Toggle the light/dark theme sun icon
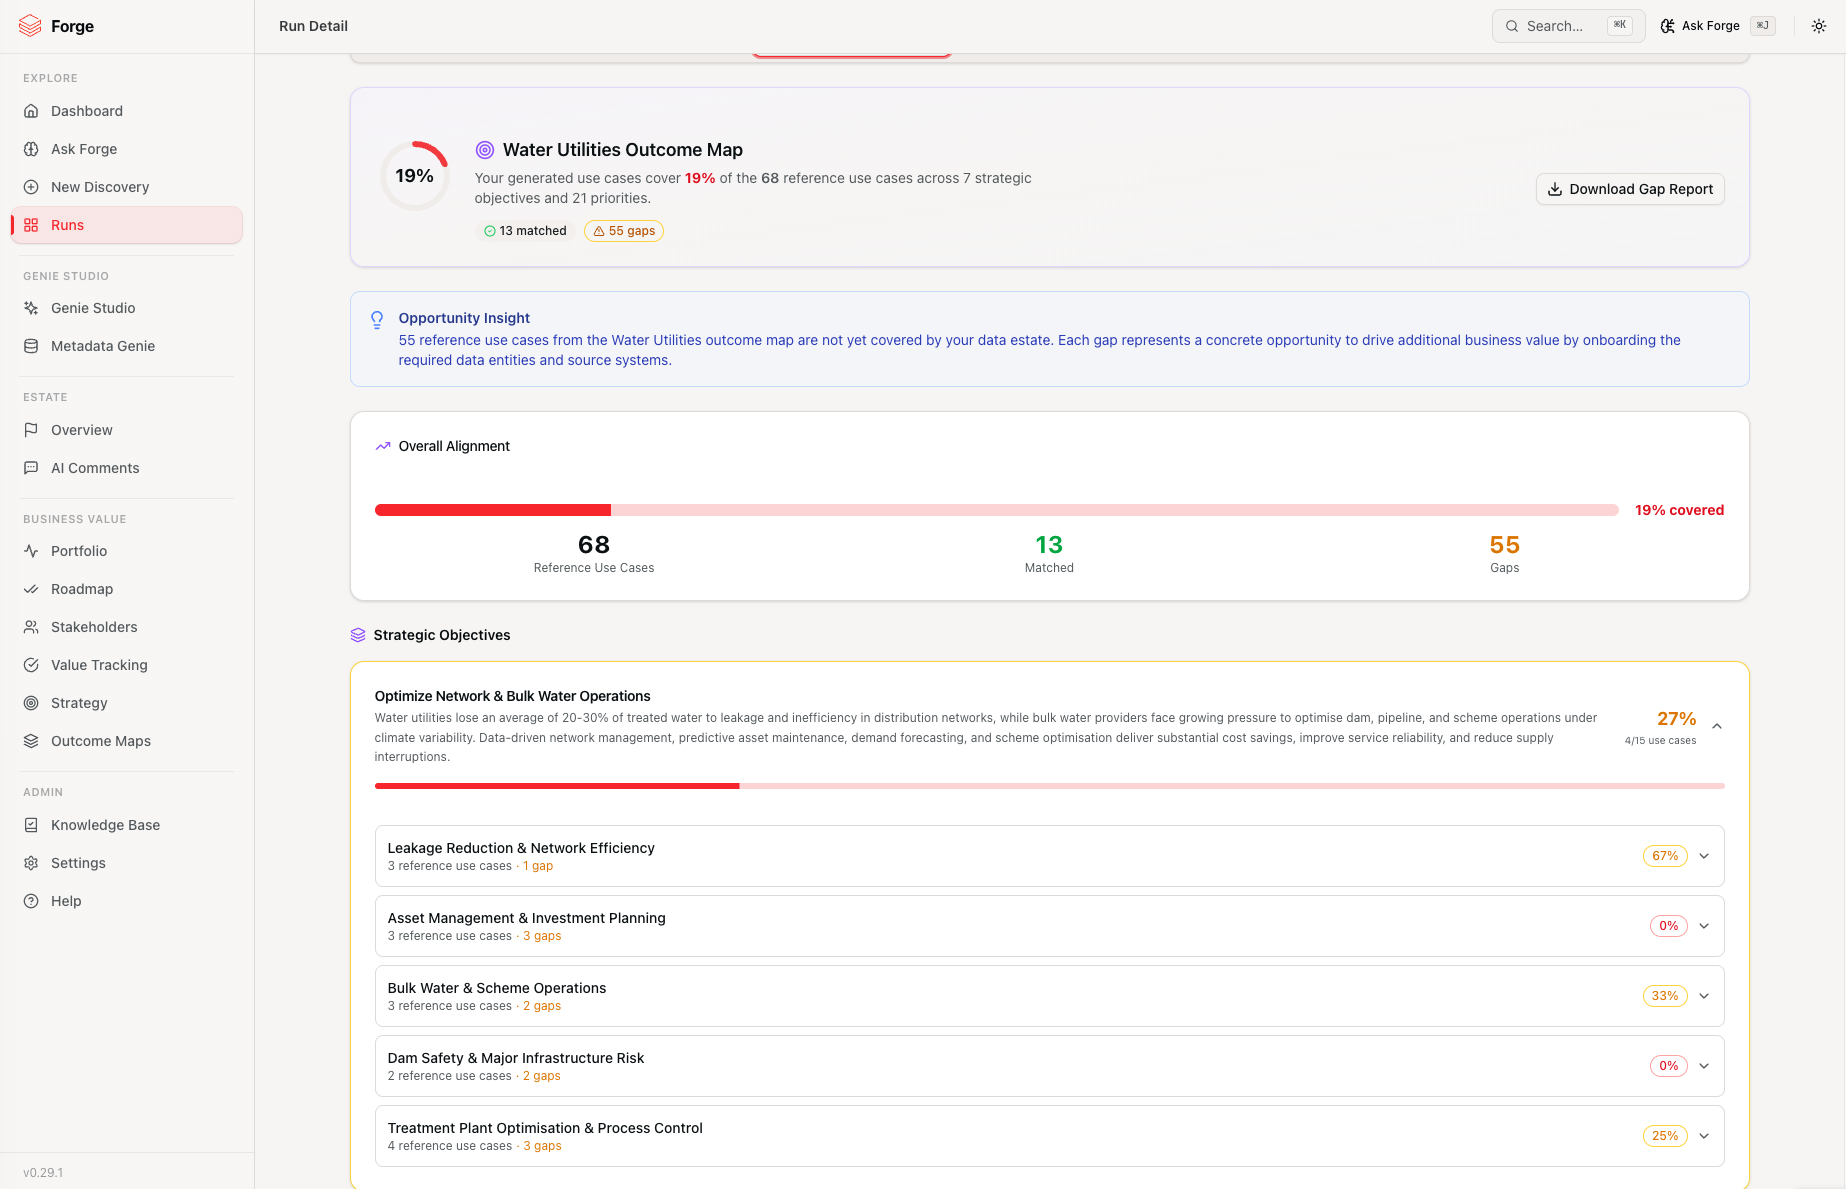This screenshot has width=1846, height=1189. (x=1819, y=26)
